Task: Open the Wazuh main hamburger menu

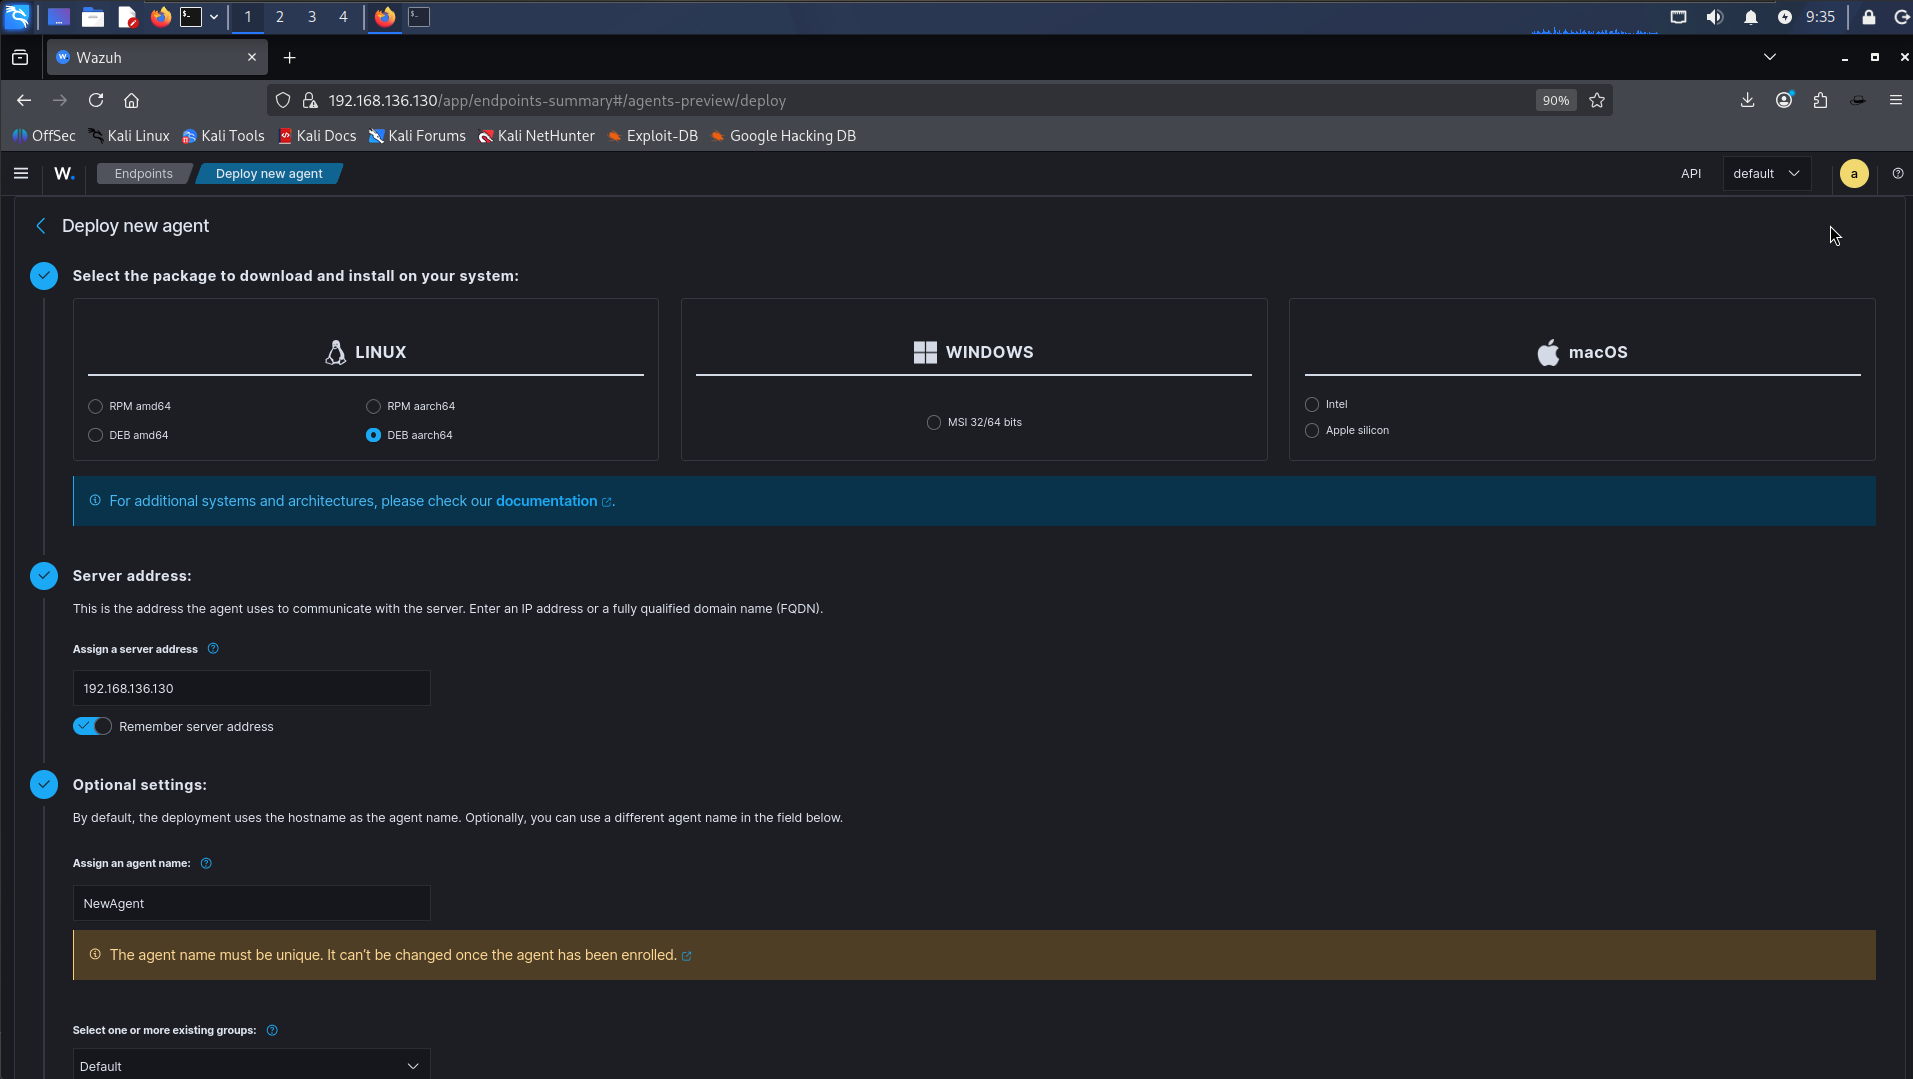Action: (21, 173)
